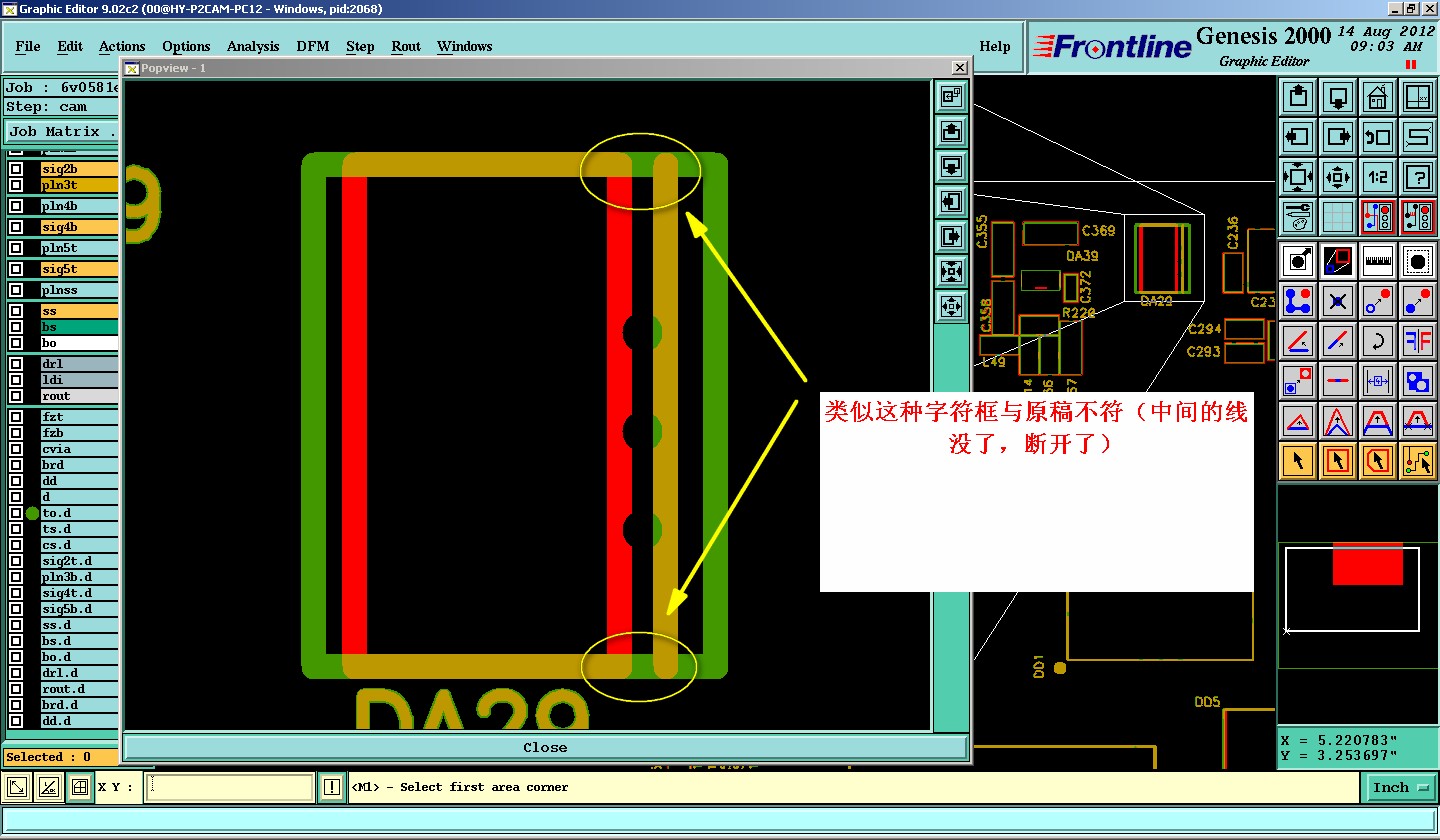Open the tools and palette settings icon
The height and width of the screenshot is (840, 1440).
tap(1298, 216)
